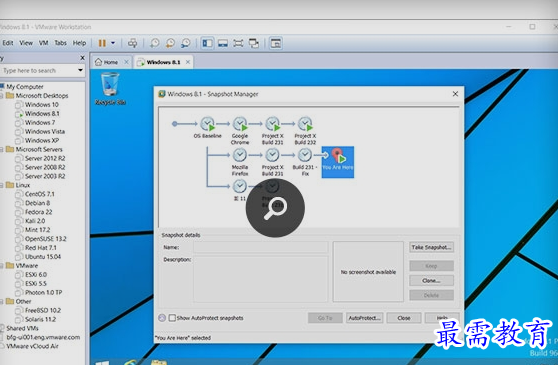The image size is (558, 365).
Task: Click the Revert to Snapshot toolbar icon
Action: [170, 43]
